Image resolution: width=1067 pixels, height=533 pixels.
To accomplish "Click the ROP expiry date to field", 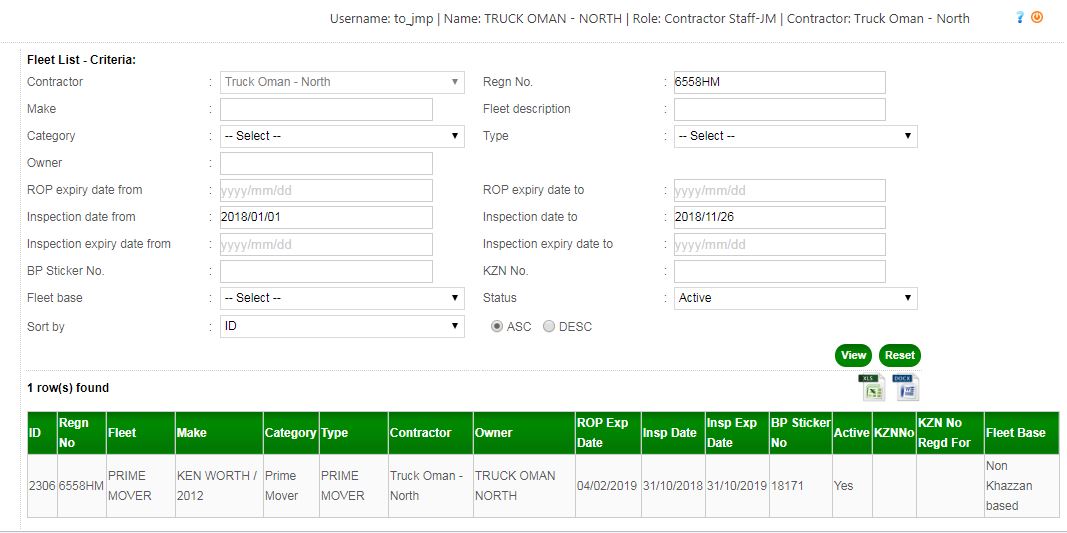I will (x=779, y=190).
